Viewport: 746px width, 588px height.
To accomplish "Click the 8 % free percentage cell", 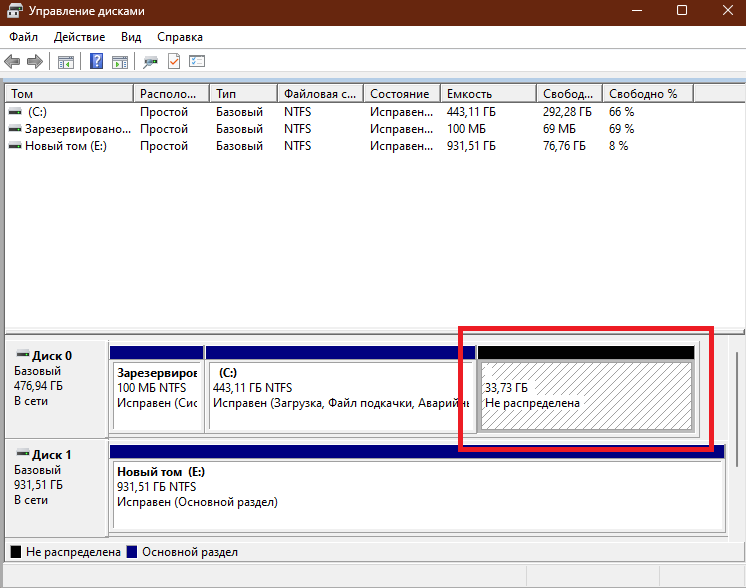I will (618, 146).
